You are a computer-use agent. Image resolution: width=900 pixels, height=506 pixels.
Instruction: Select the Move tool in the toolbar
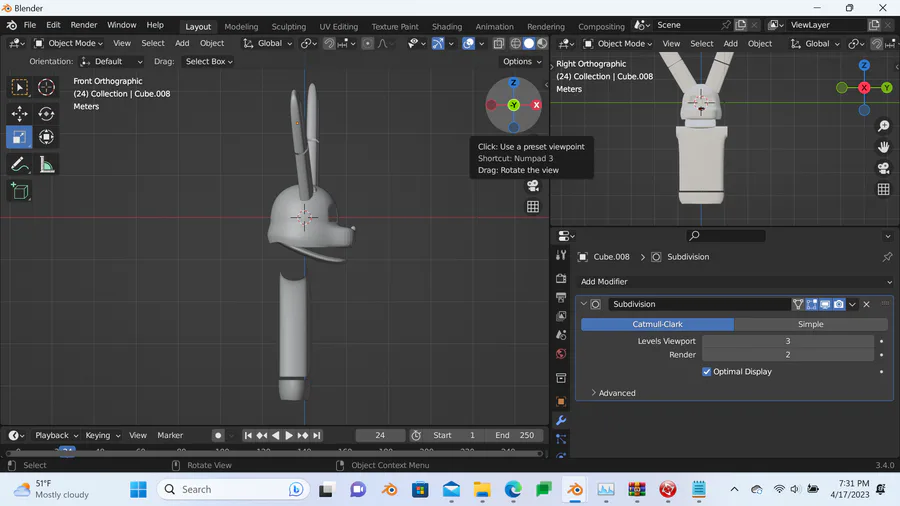click(x=19, y=114)
